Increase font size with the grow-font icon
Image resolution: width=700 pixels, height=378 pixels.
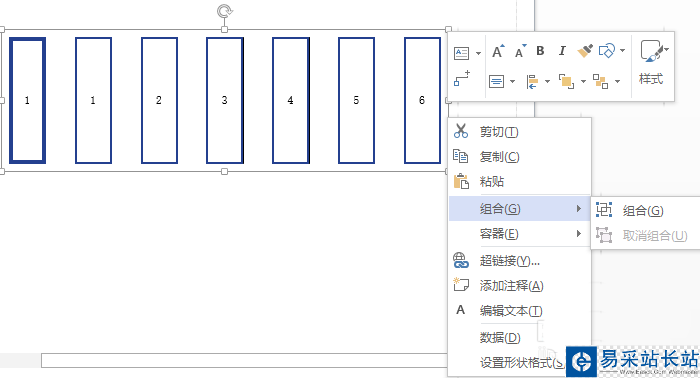498,51
